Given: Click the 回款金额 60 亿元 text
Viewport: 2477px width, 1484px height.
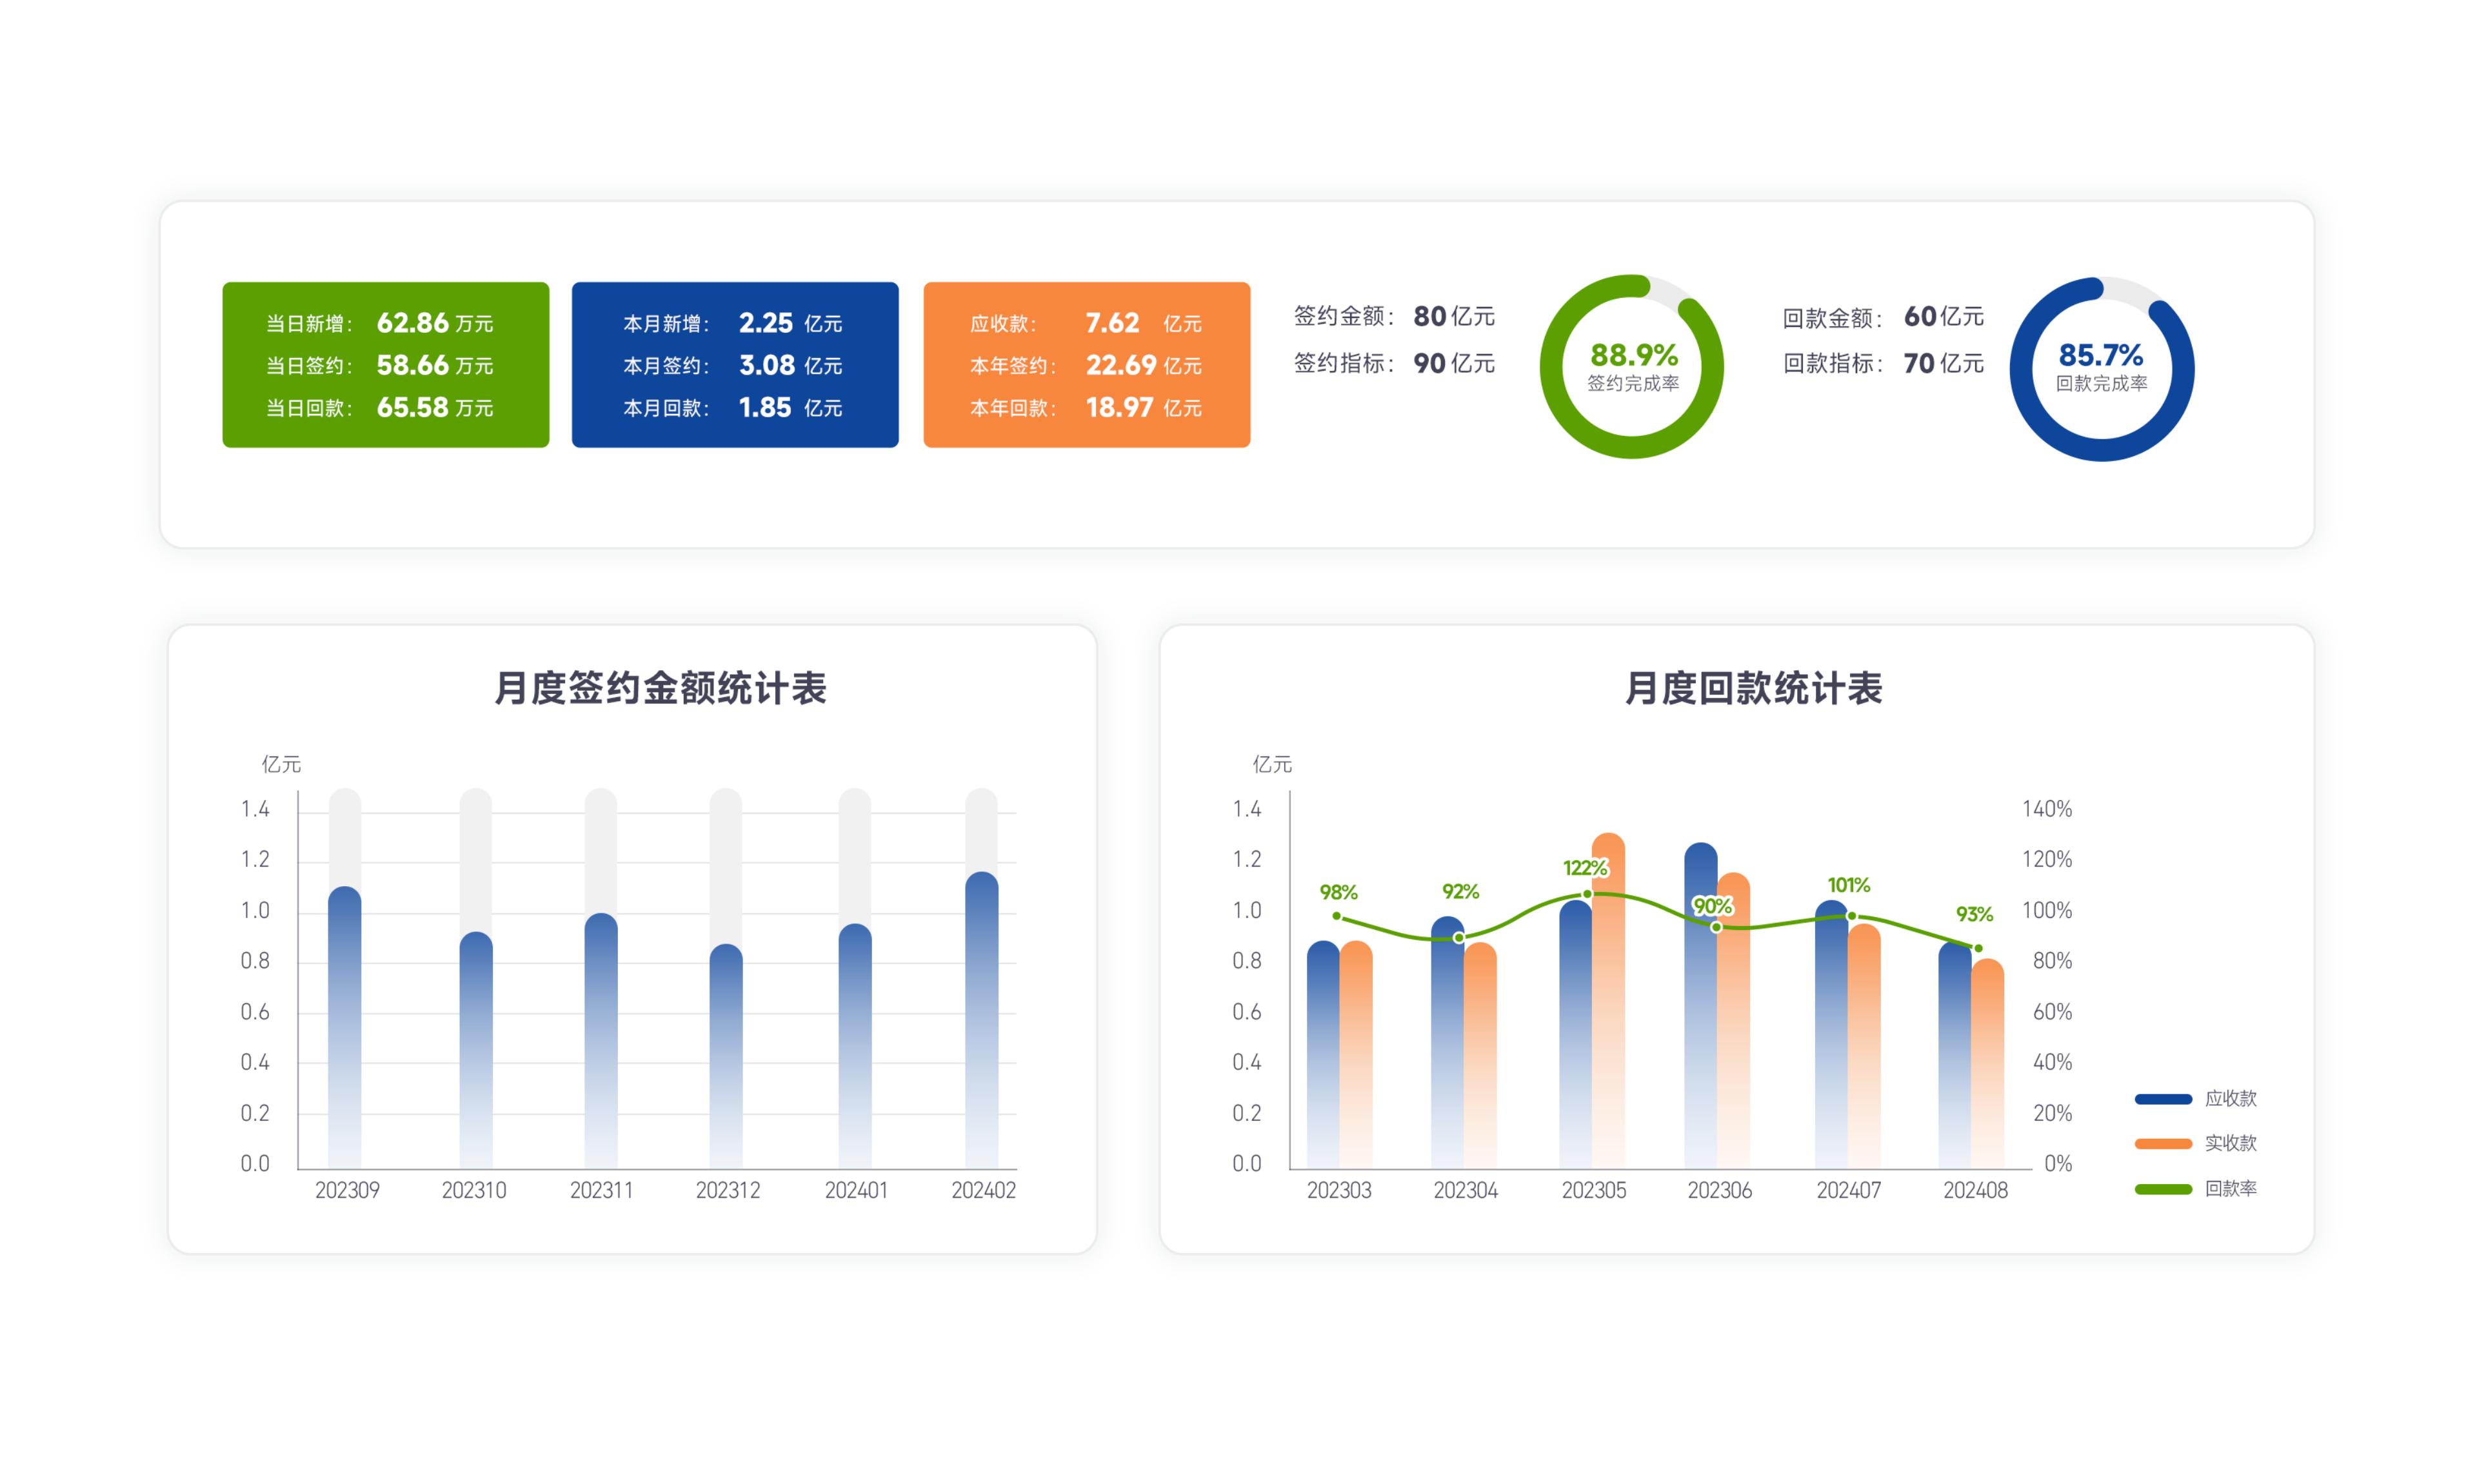Looking at the screenshot, I should (x=1883, y=316).
